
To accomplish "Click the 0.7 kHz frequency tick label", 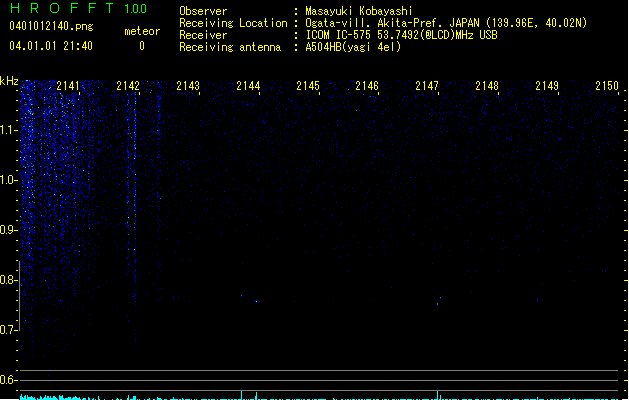I will 8,330.
